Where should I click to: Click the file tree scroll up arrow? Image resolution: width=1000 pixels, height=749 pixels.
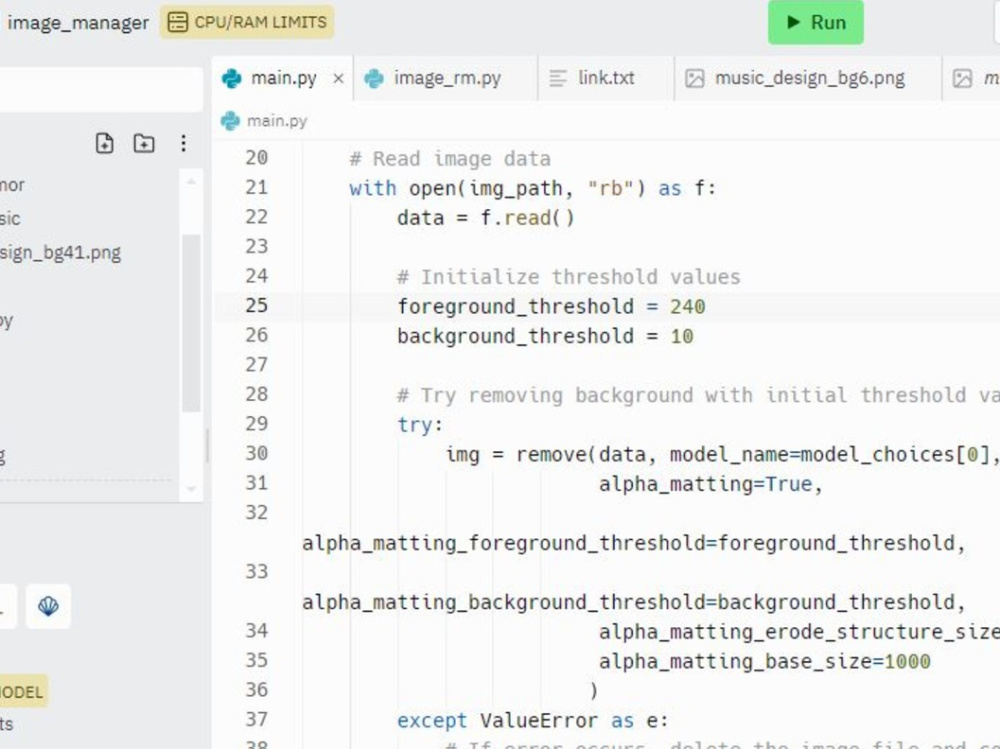click(191, 182)
